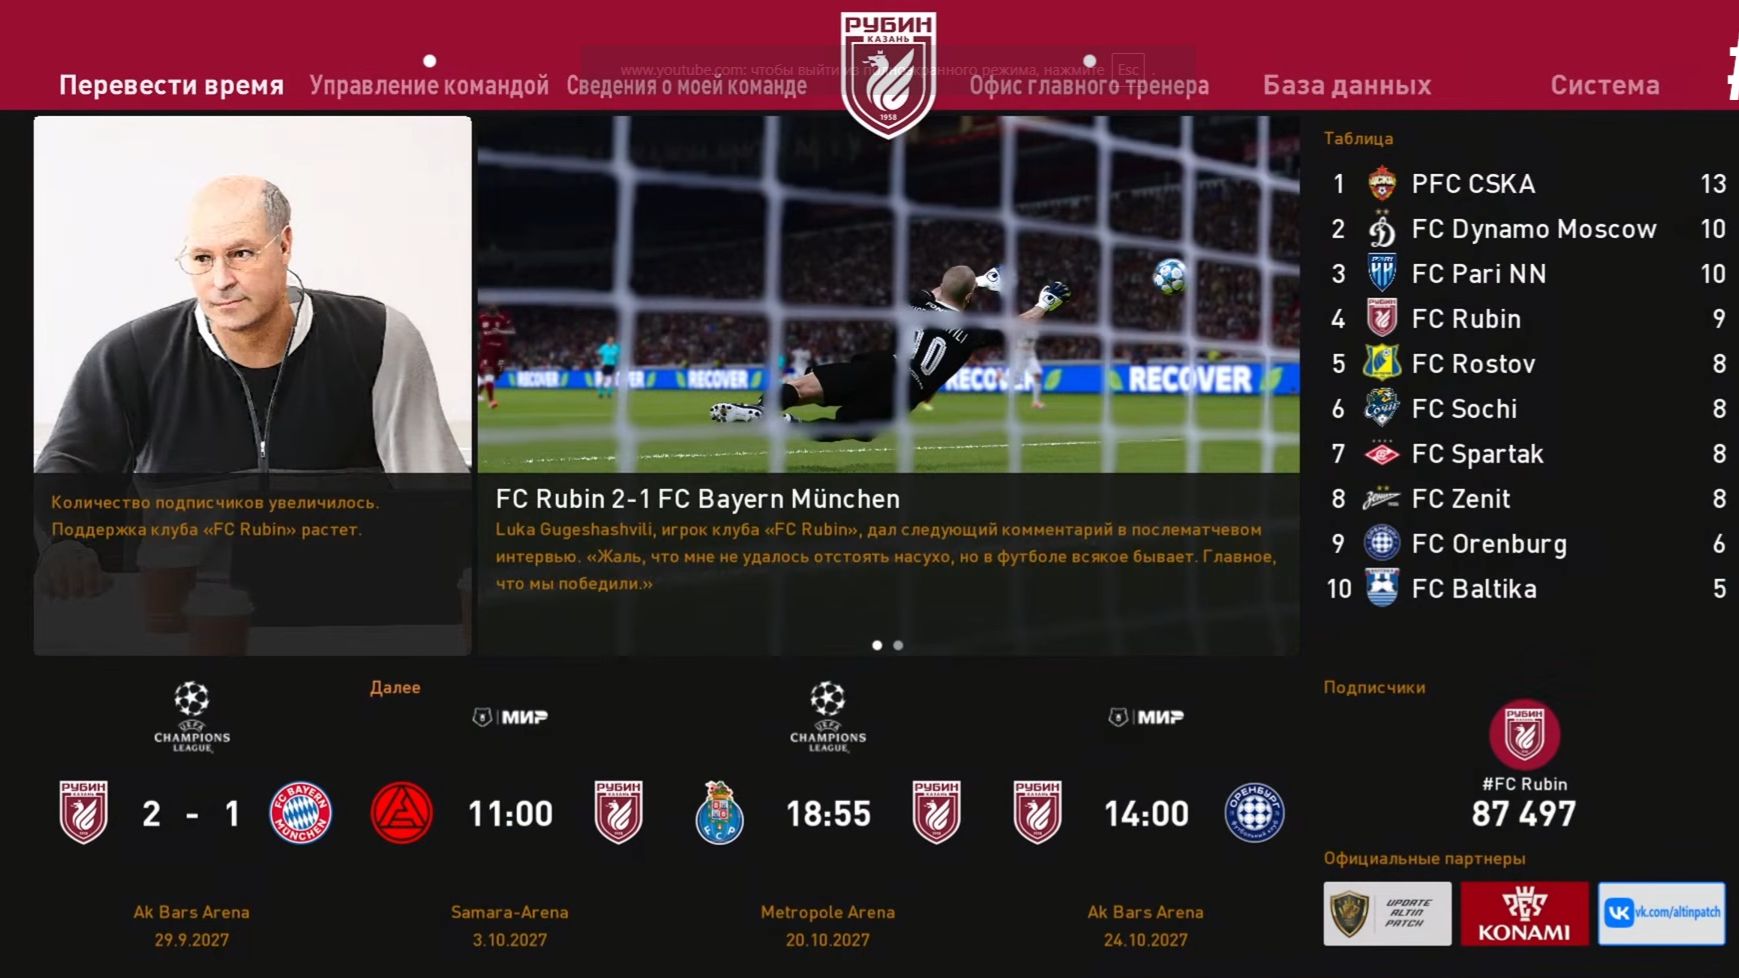Click Официальные партнеры heading

coord(1424,858)
